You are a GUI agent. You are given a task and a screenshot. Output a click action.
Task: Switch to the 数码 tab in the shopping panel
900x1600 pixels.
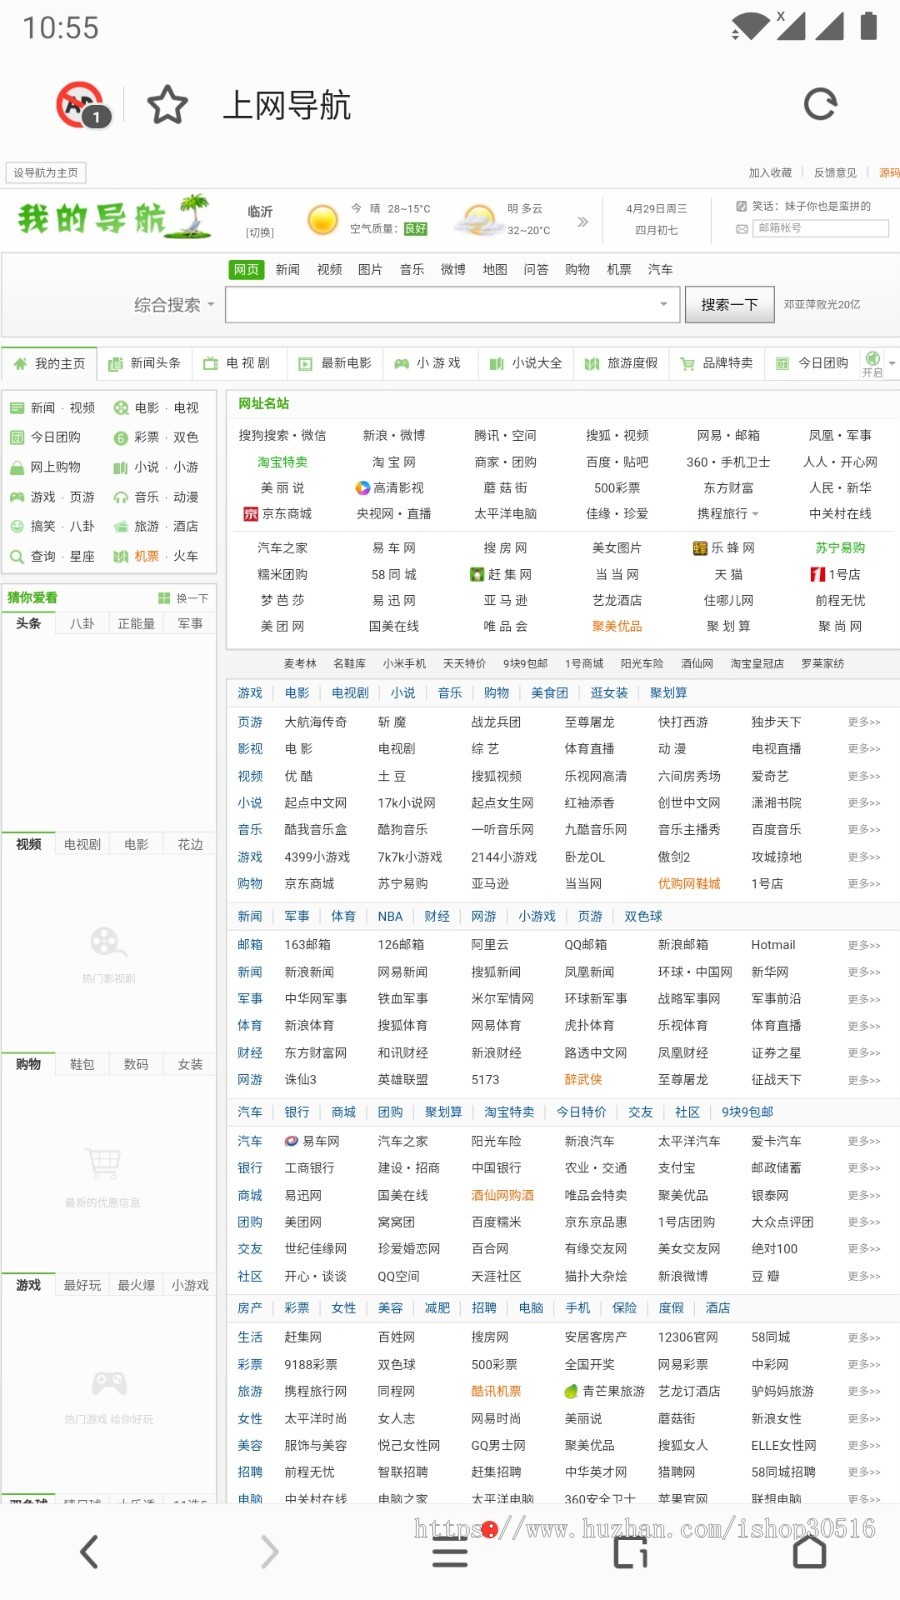click(x=136, y=1064)
